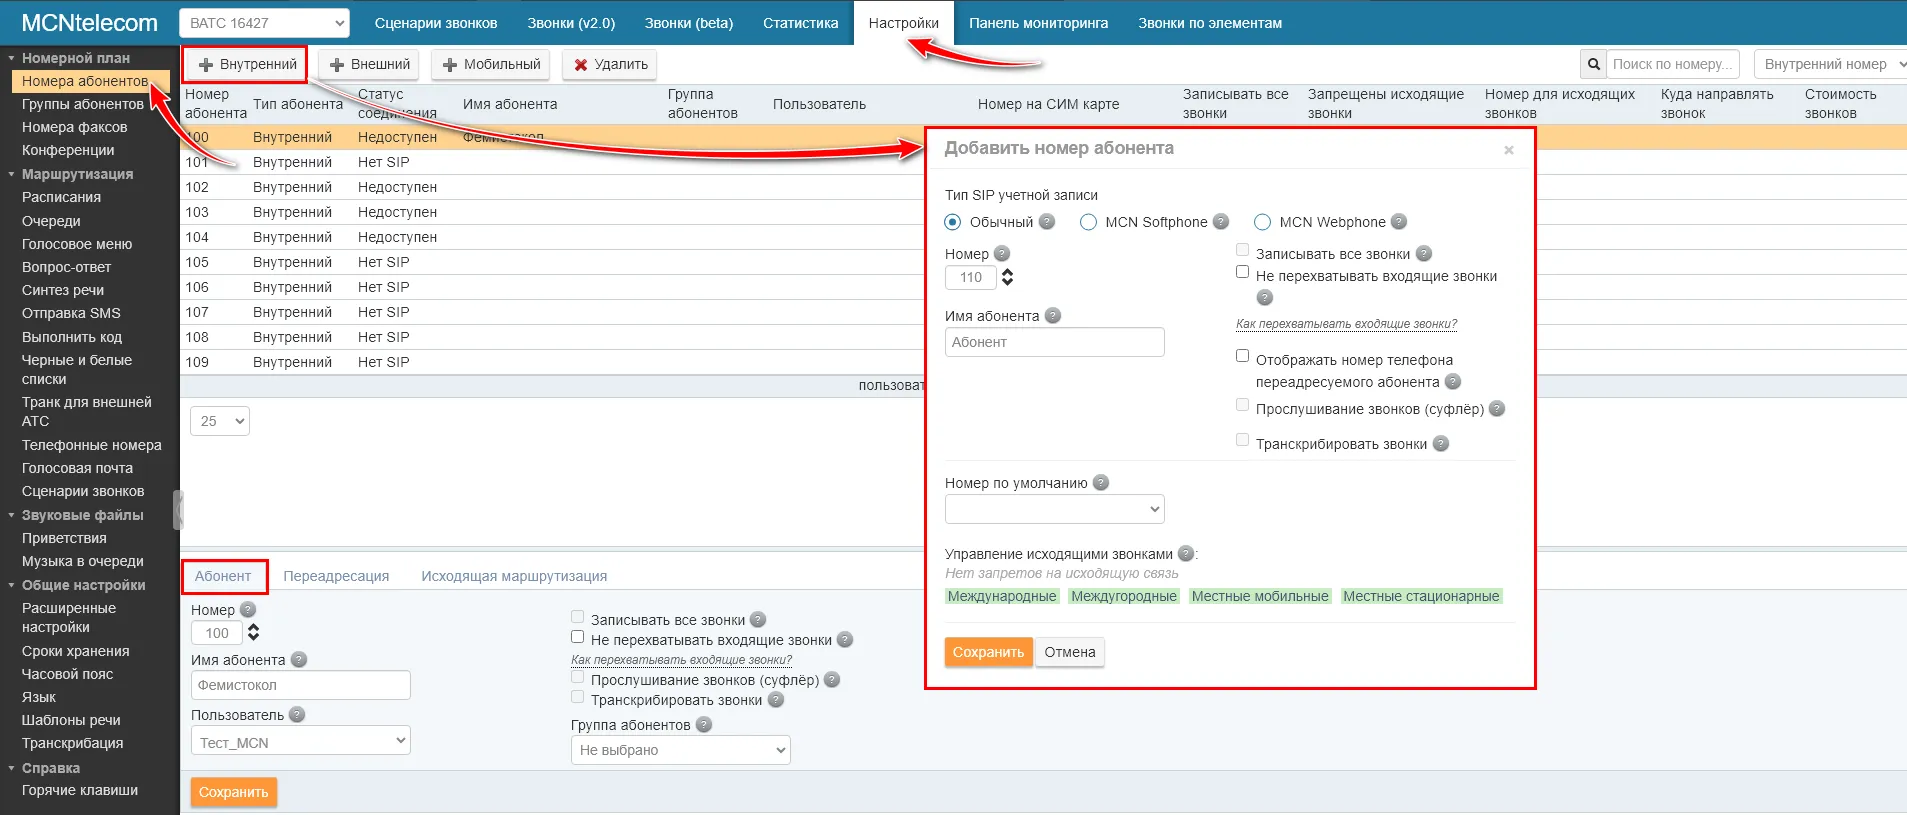Open Номер по умолчанию dropdown
Screen dimensions: 1907x815
click(1054, 509)
